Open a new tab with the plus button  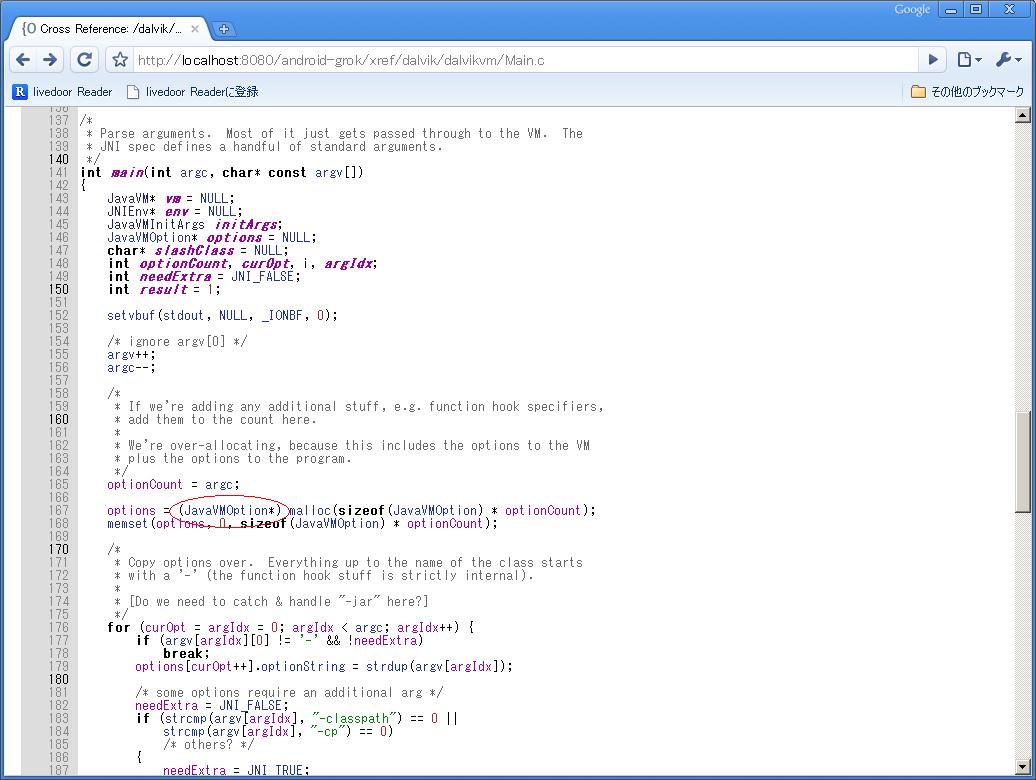point(223,29)
